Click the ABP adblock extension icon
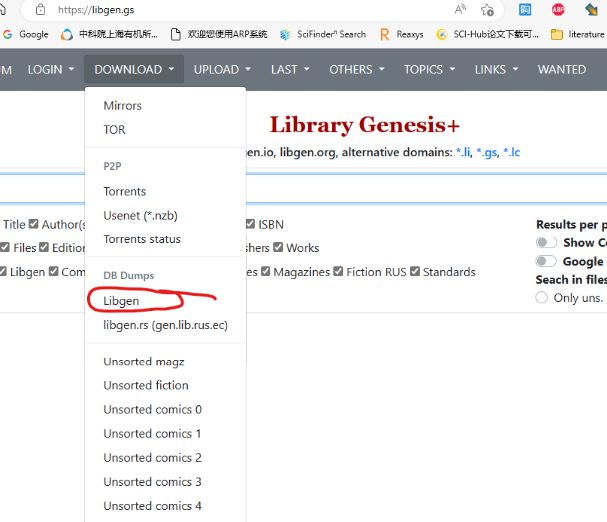 click(x=558, y=9)
